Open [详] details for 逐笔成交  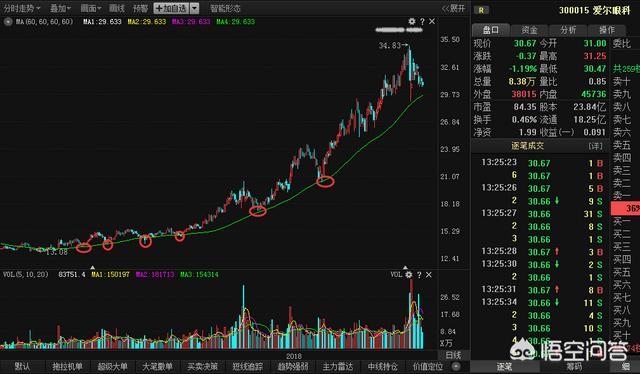596,146
